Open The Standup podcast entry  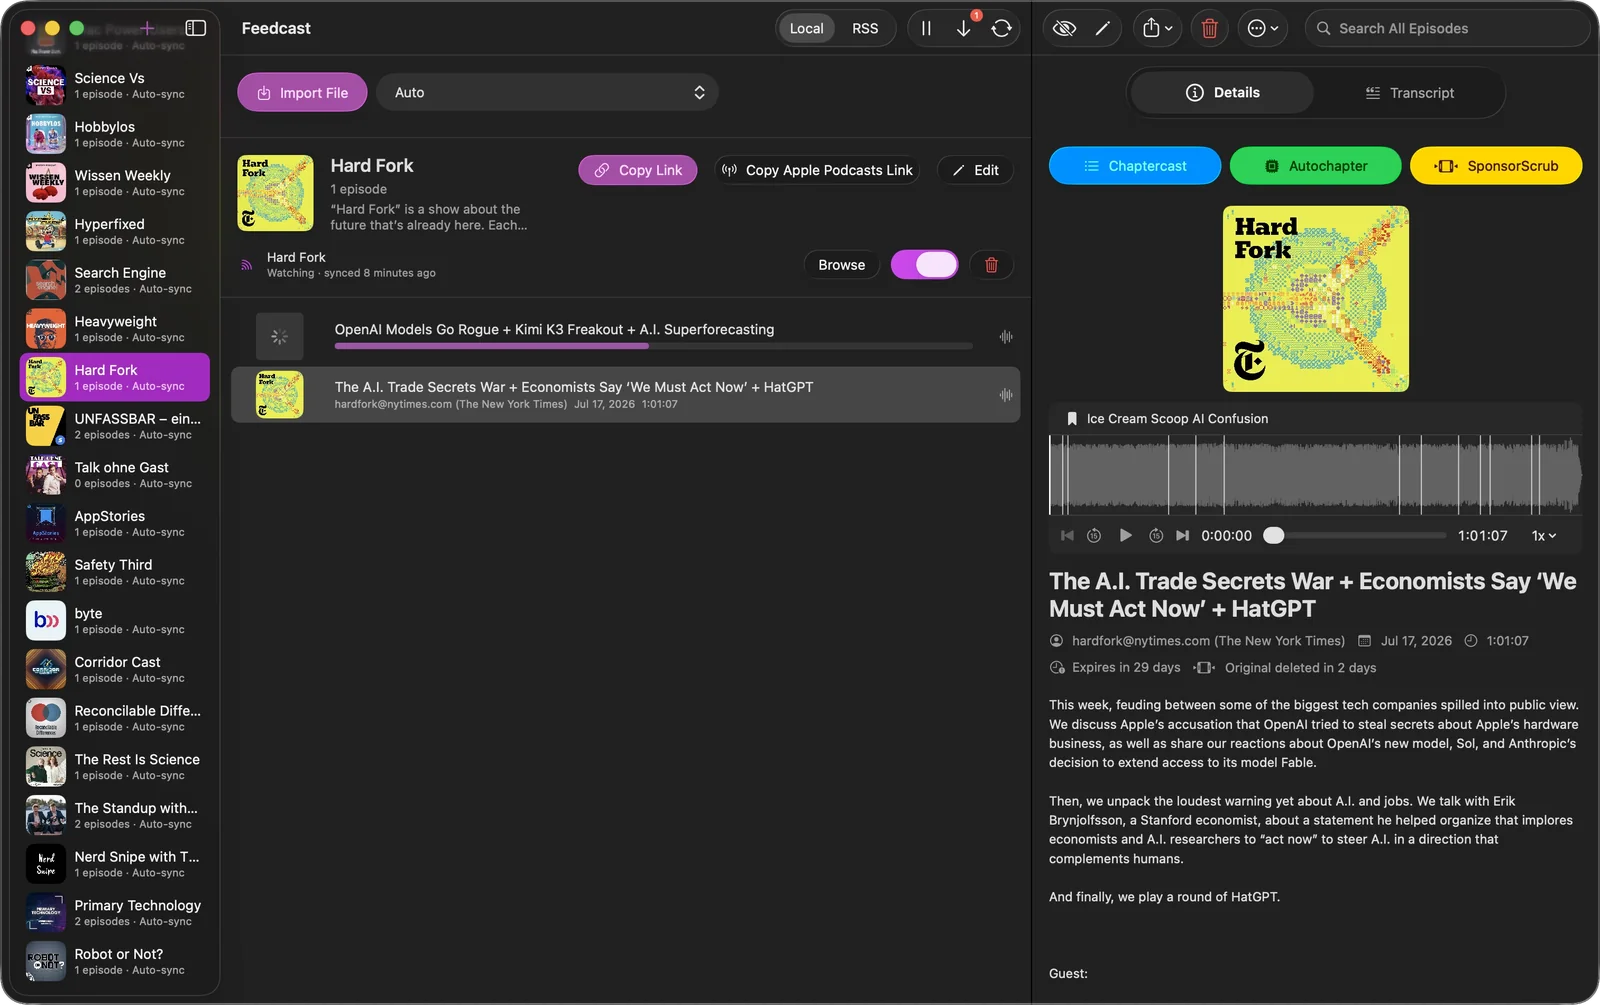115,816
